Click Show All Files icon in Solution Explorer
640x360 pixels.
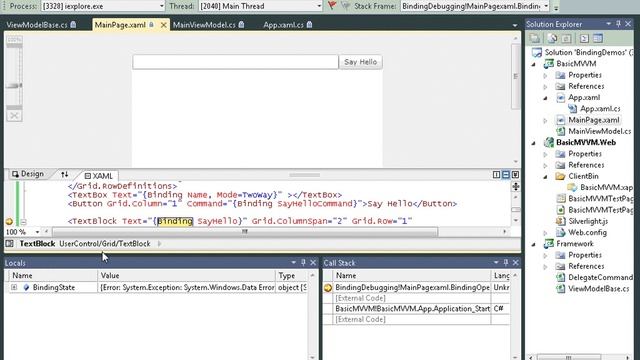tap(552, 38)
